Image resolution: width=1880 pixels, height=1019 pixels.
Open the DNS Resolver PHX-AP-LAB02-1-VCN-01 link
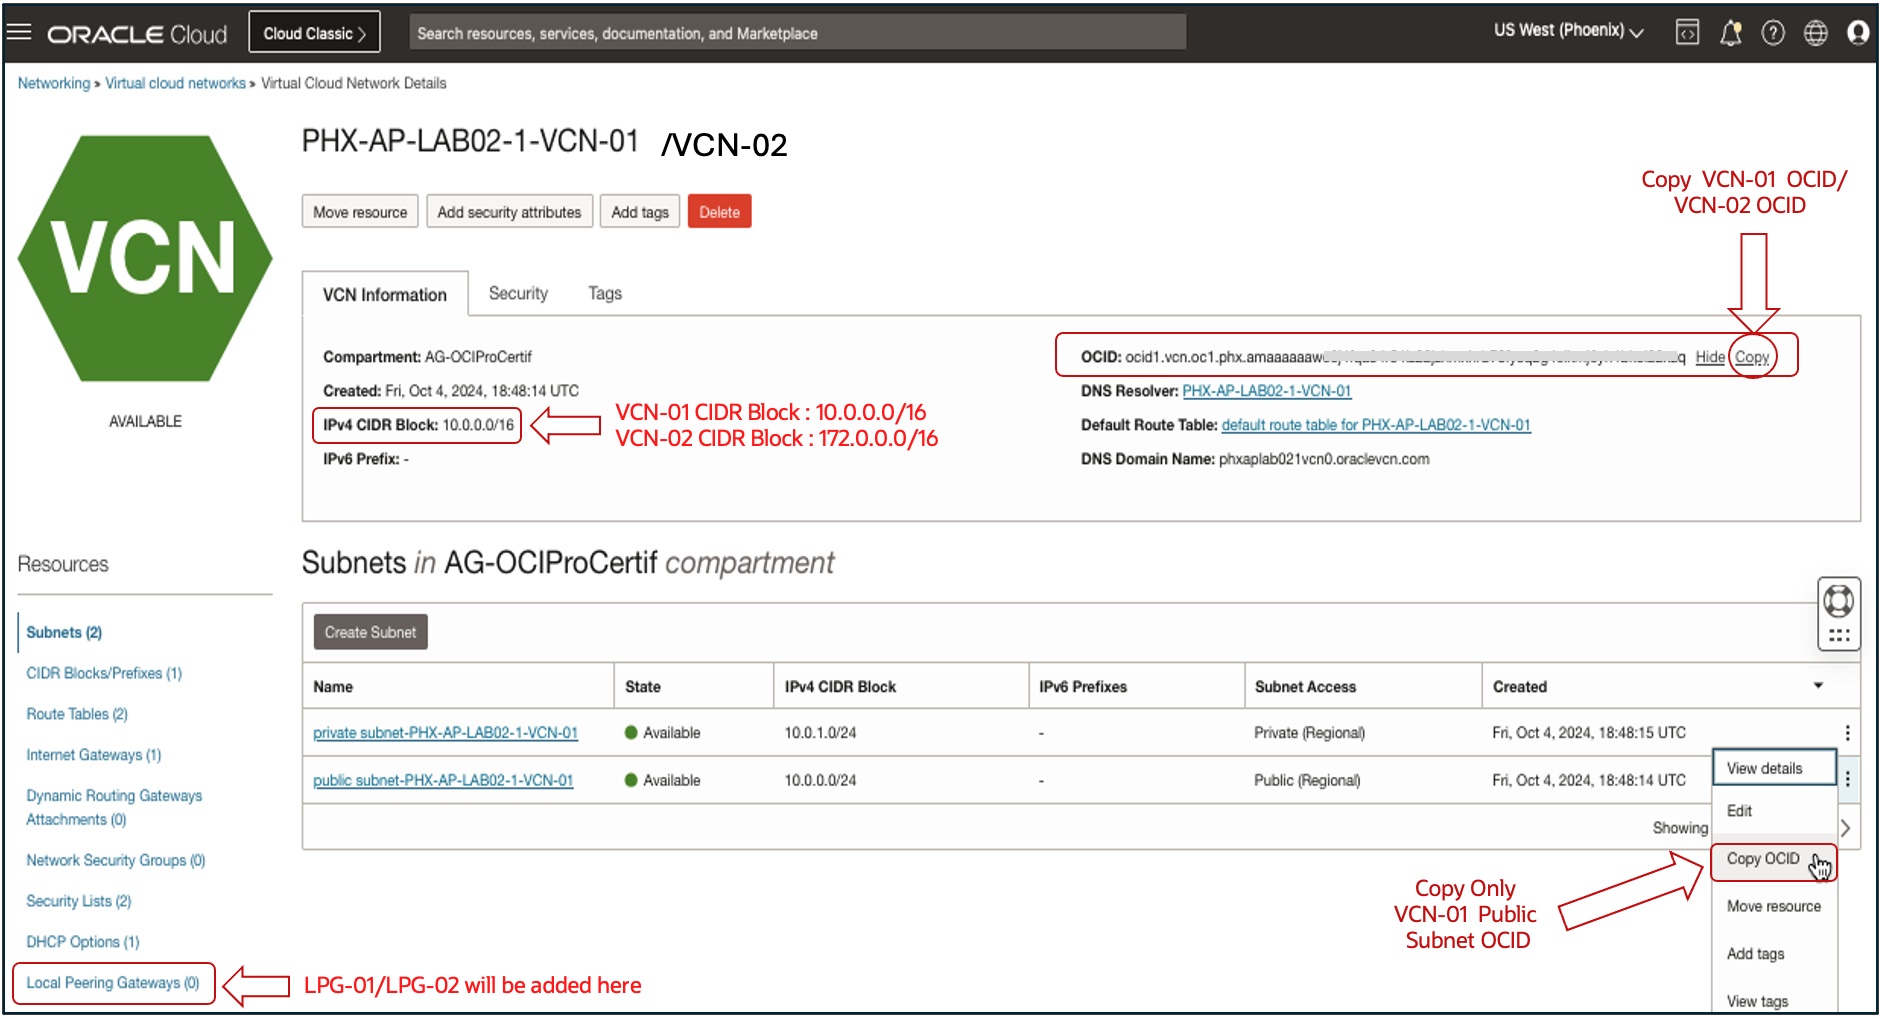[x=1266, y=391]
